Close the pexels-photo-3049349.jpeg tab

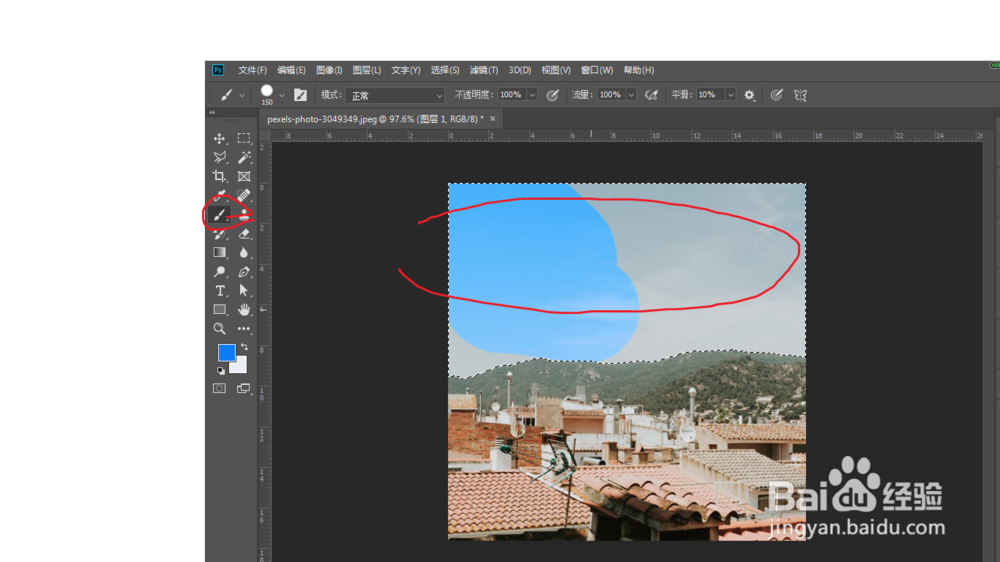pos(492,119)
